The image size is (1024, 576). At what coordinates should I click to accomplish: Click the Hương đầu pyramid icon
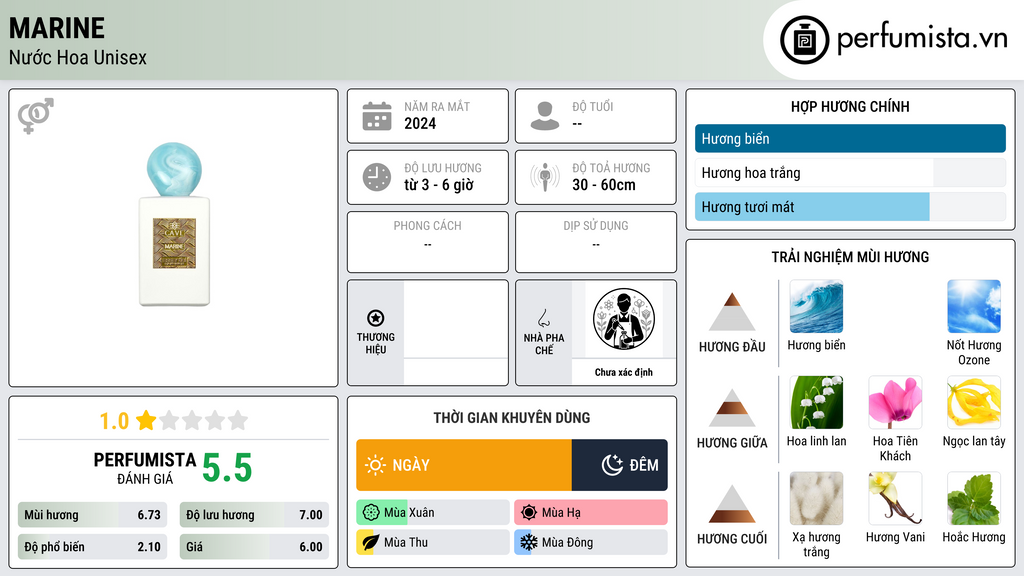pos(732,312)
